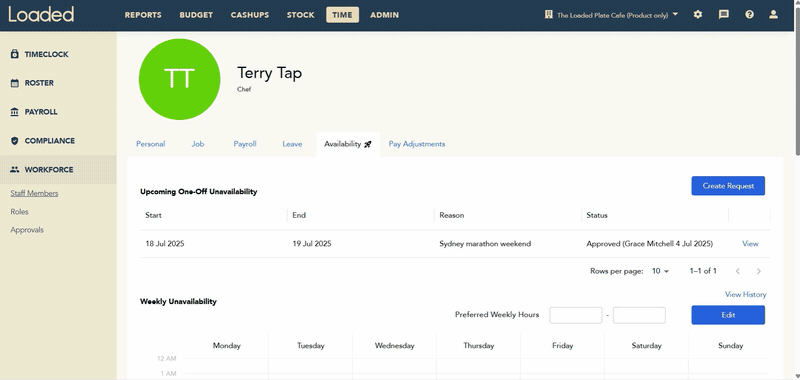Screen dimensions: 800x380
Task: Select the Availability tab
Action: (x=348, y=144)
